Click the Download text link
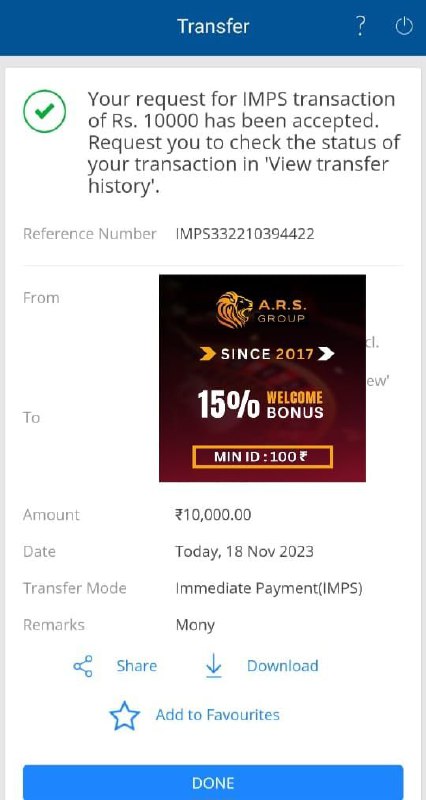The width and height of the screenshot is (426, 800). pos(283,666)
